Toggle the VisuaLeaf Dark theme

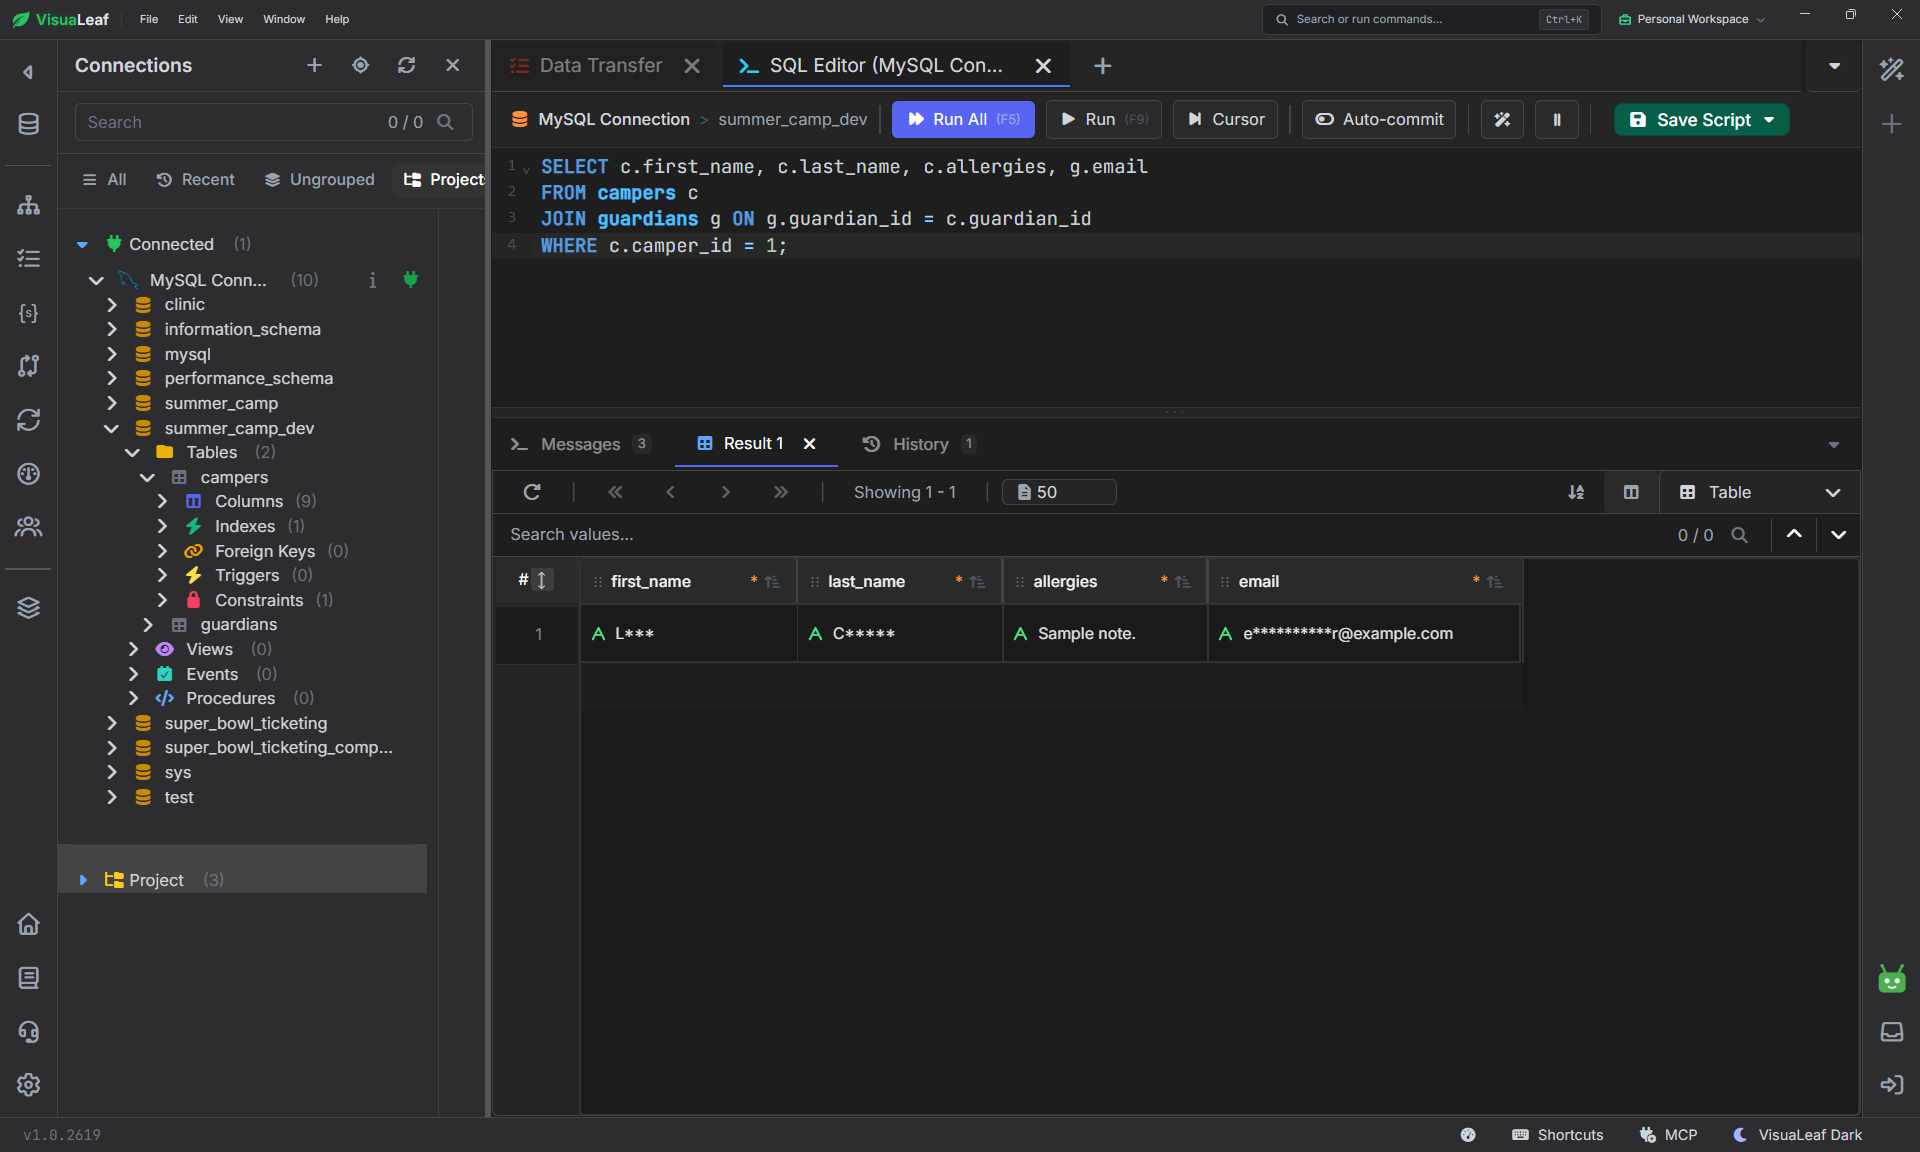coord(1798,1135)
